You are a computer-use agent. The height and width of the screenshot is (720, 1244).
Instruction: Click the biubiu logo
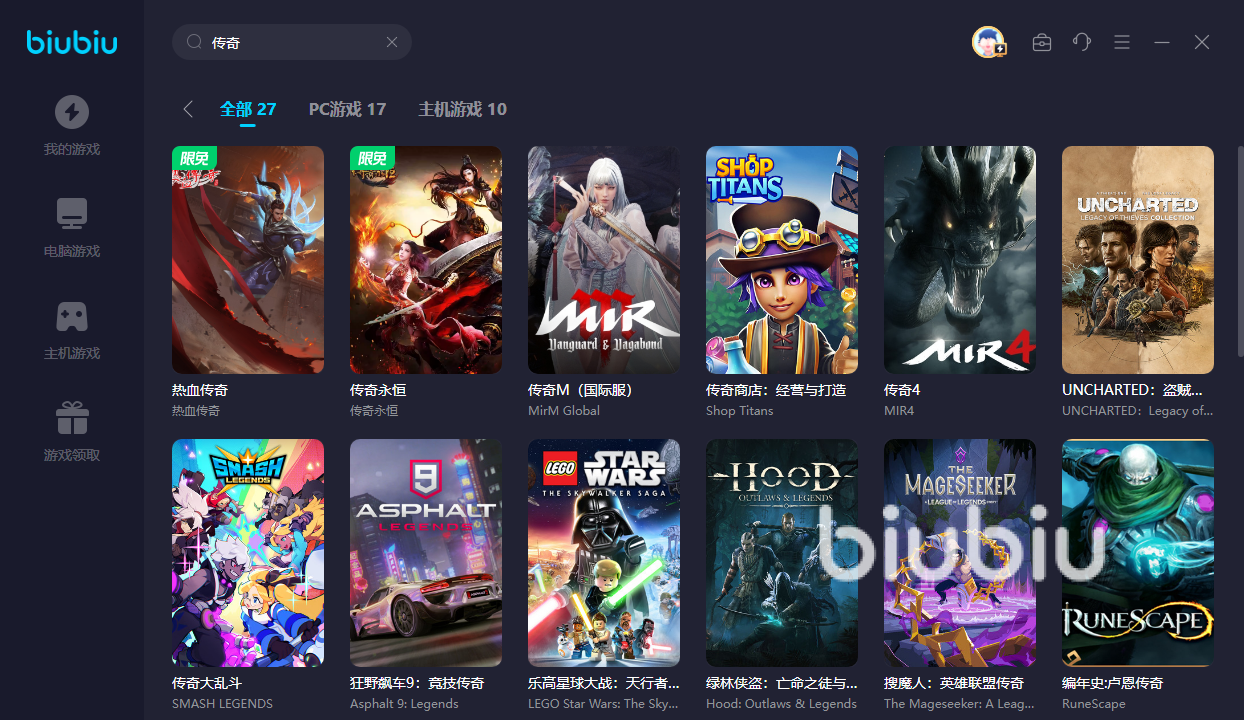(x=72, y=42)
